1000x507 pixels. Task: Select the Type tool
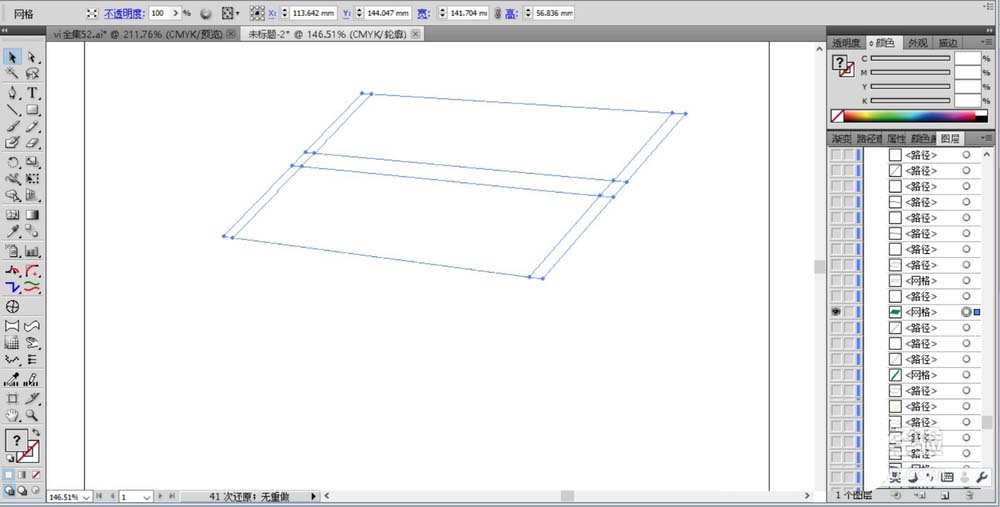coord(32,93)
